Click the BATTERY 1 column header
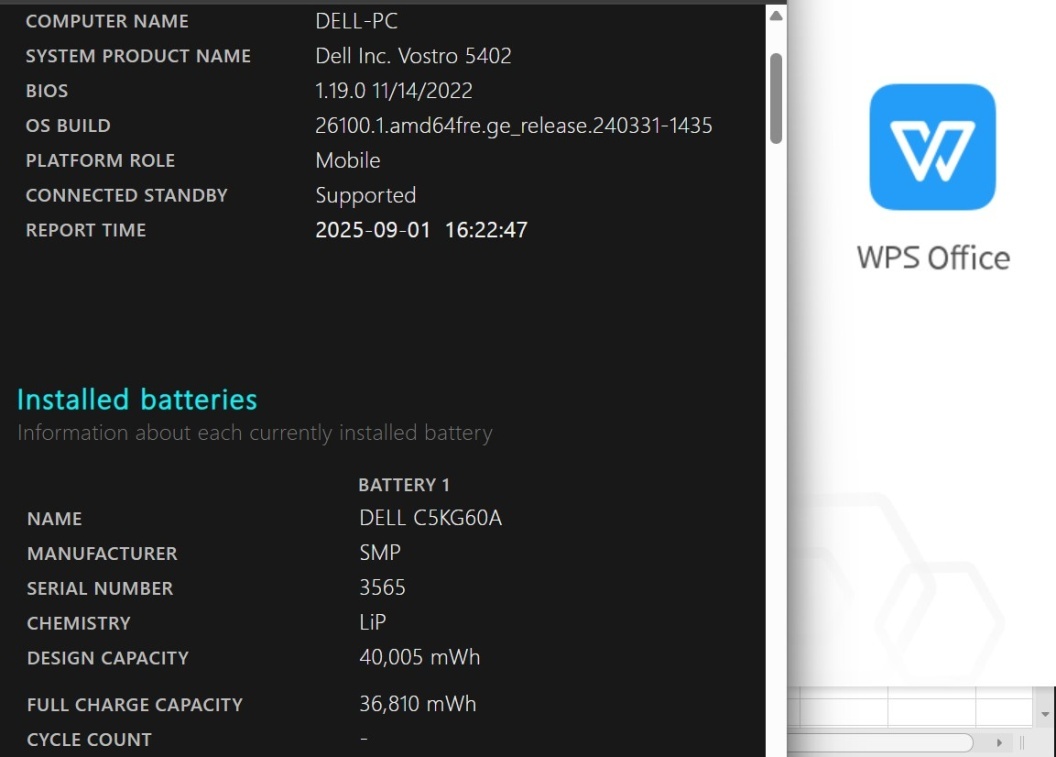Image resolution: width=1056 pixels, height=757 pixels. (404, 485)
